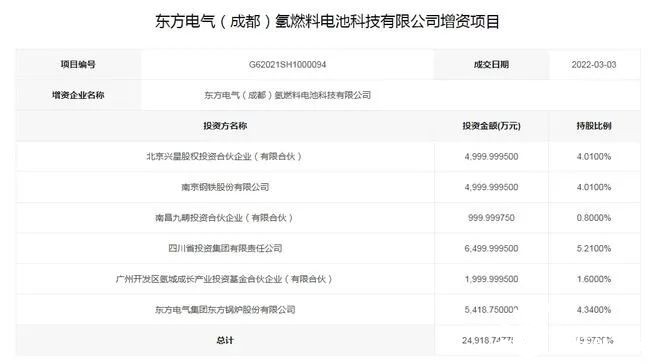Select investor 南昌九鼎投资合伙企业（有限合伙）
The height and width of the screenshot is (364, 660).
225,218
